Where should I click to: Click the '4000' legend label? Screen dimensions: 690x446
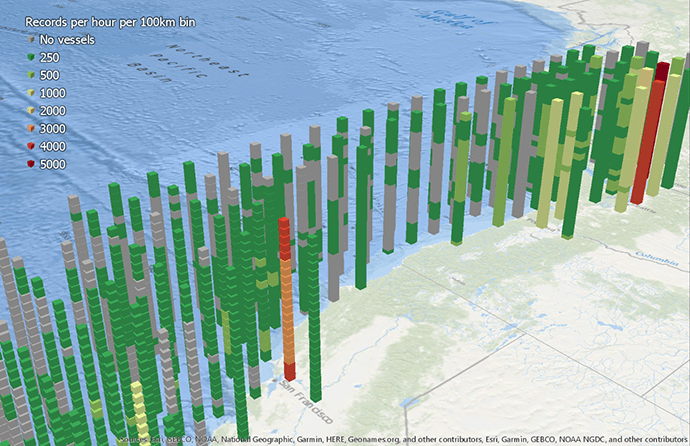(52, 146)
